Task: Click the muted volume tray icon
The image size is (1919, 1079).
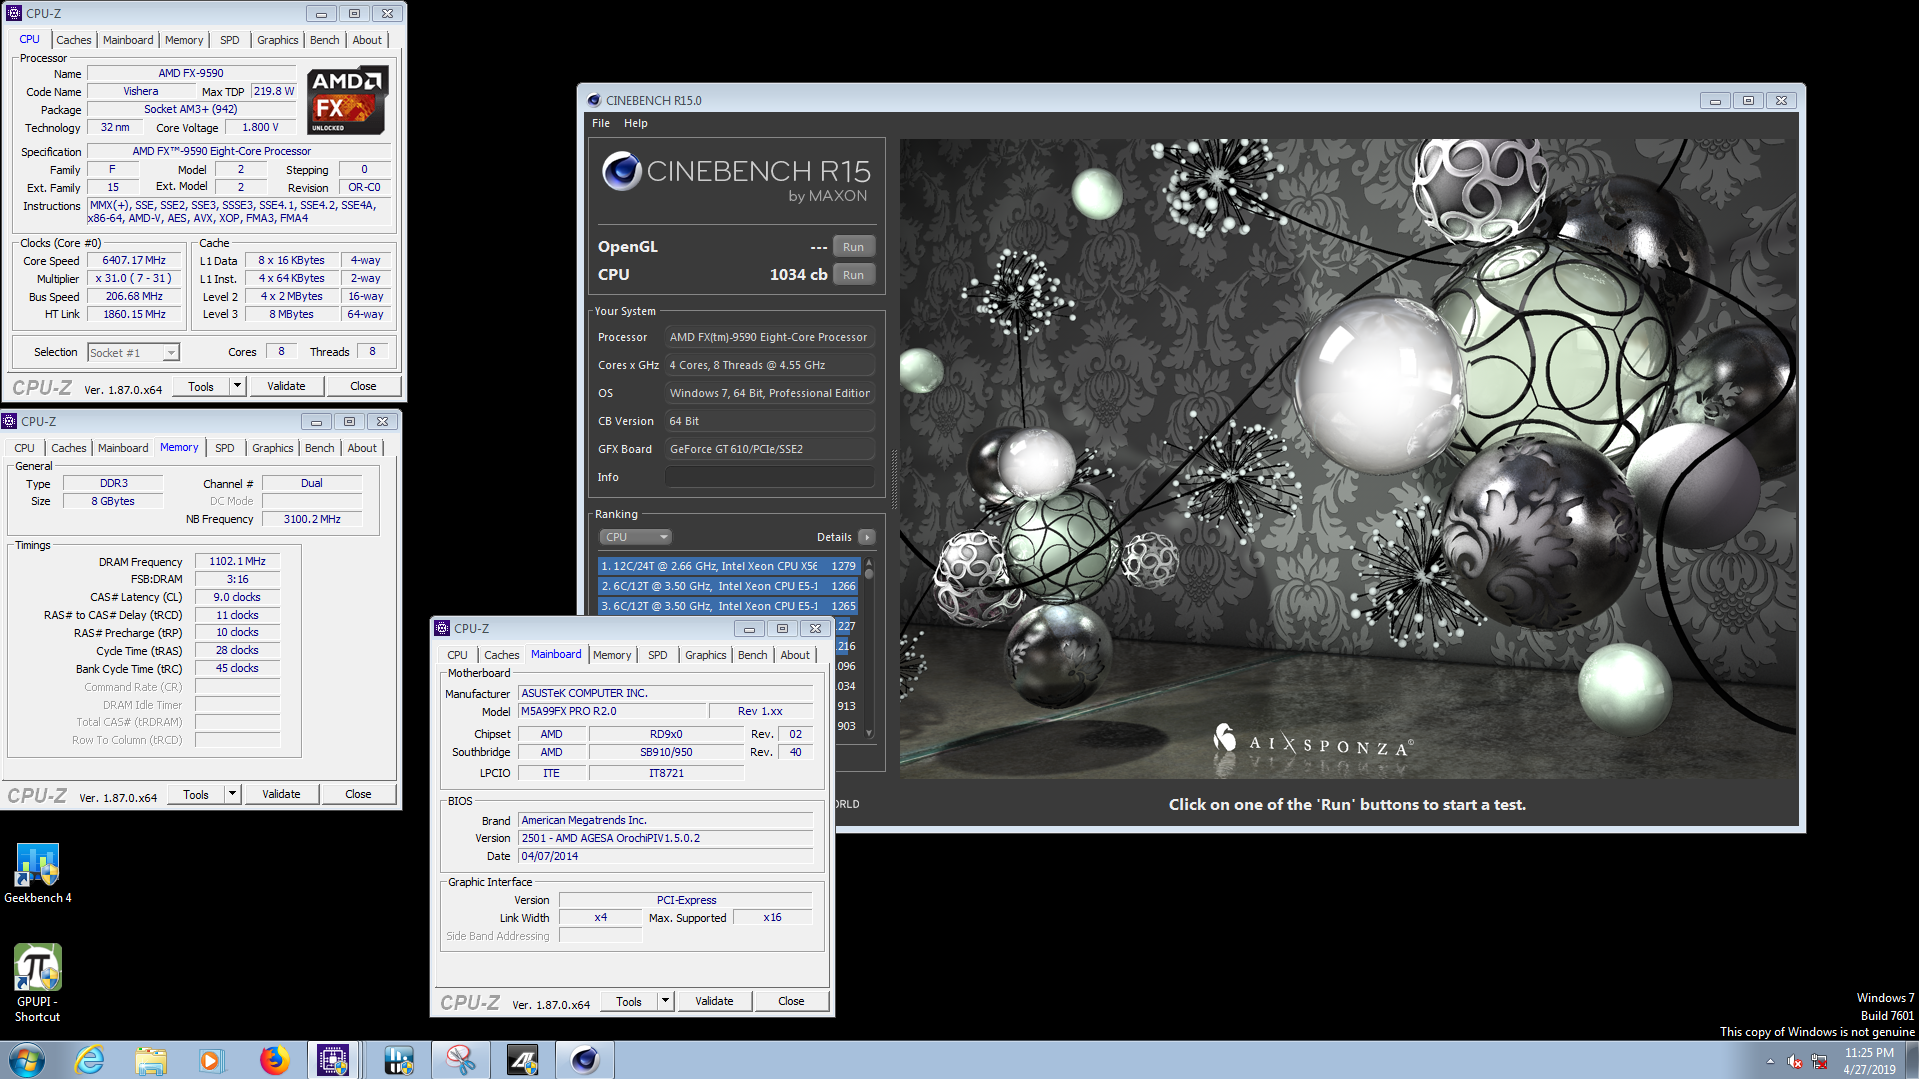Action: [1795, 1061]
